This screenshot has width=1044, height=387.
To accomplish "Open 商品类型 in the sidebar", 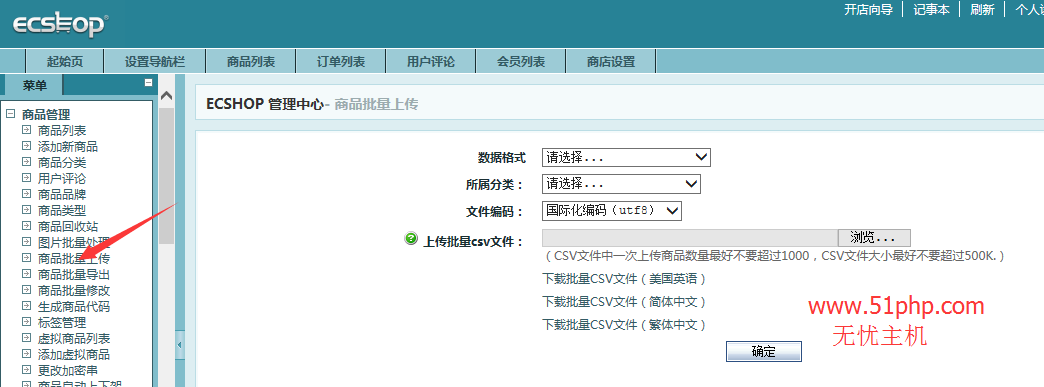I will pos(62,210).
